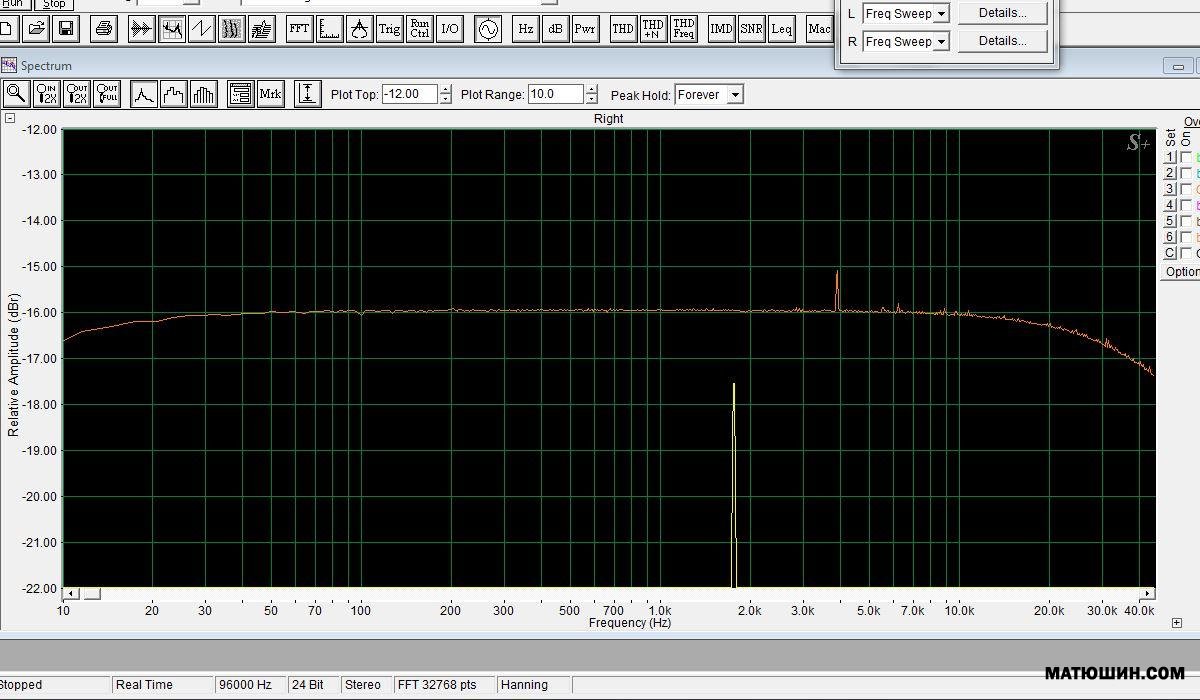Toggle the Mrk markers button

270,95
